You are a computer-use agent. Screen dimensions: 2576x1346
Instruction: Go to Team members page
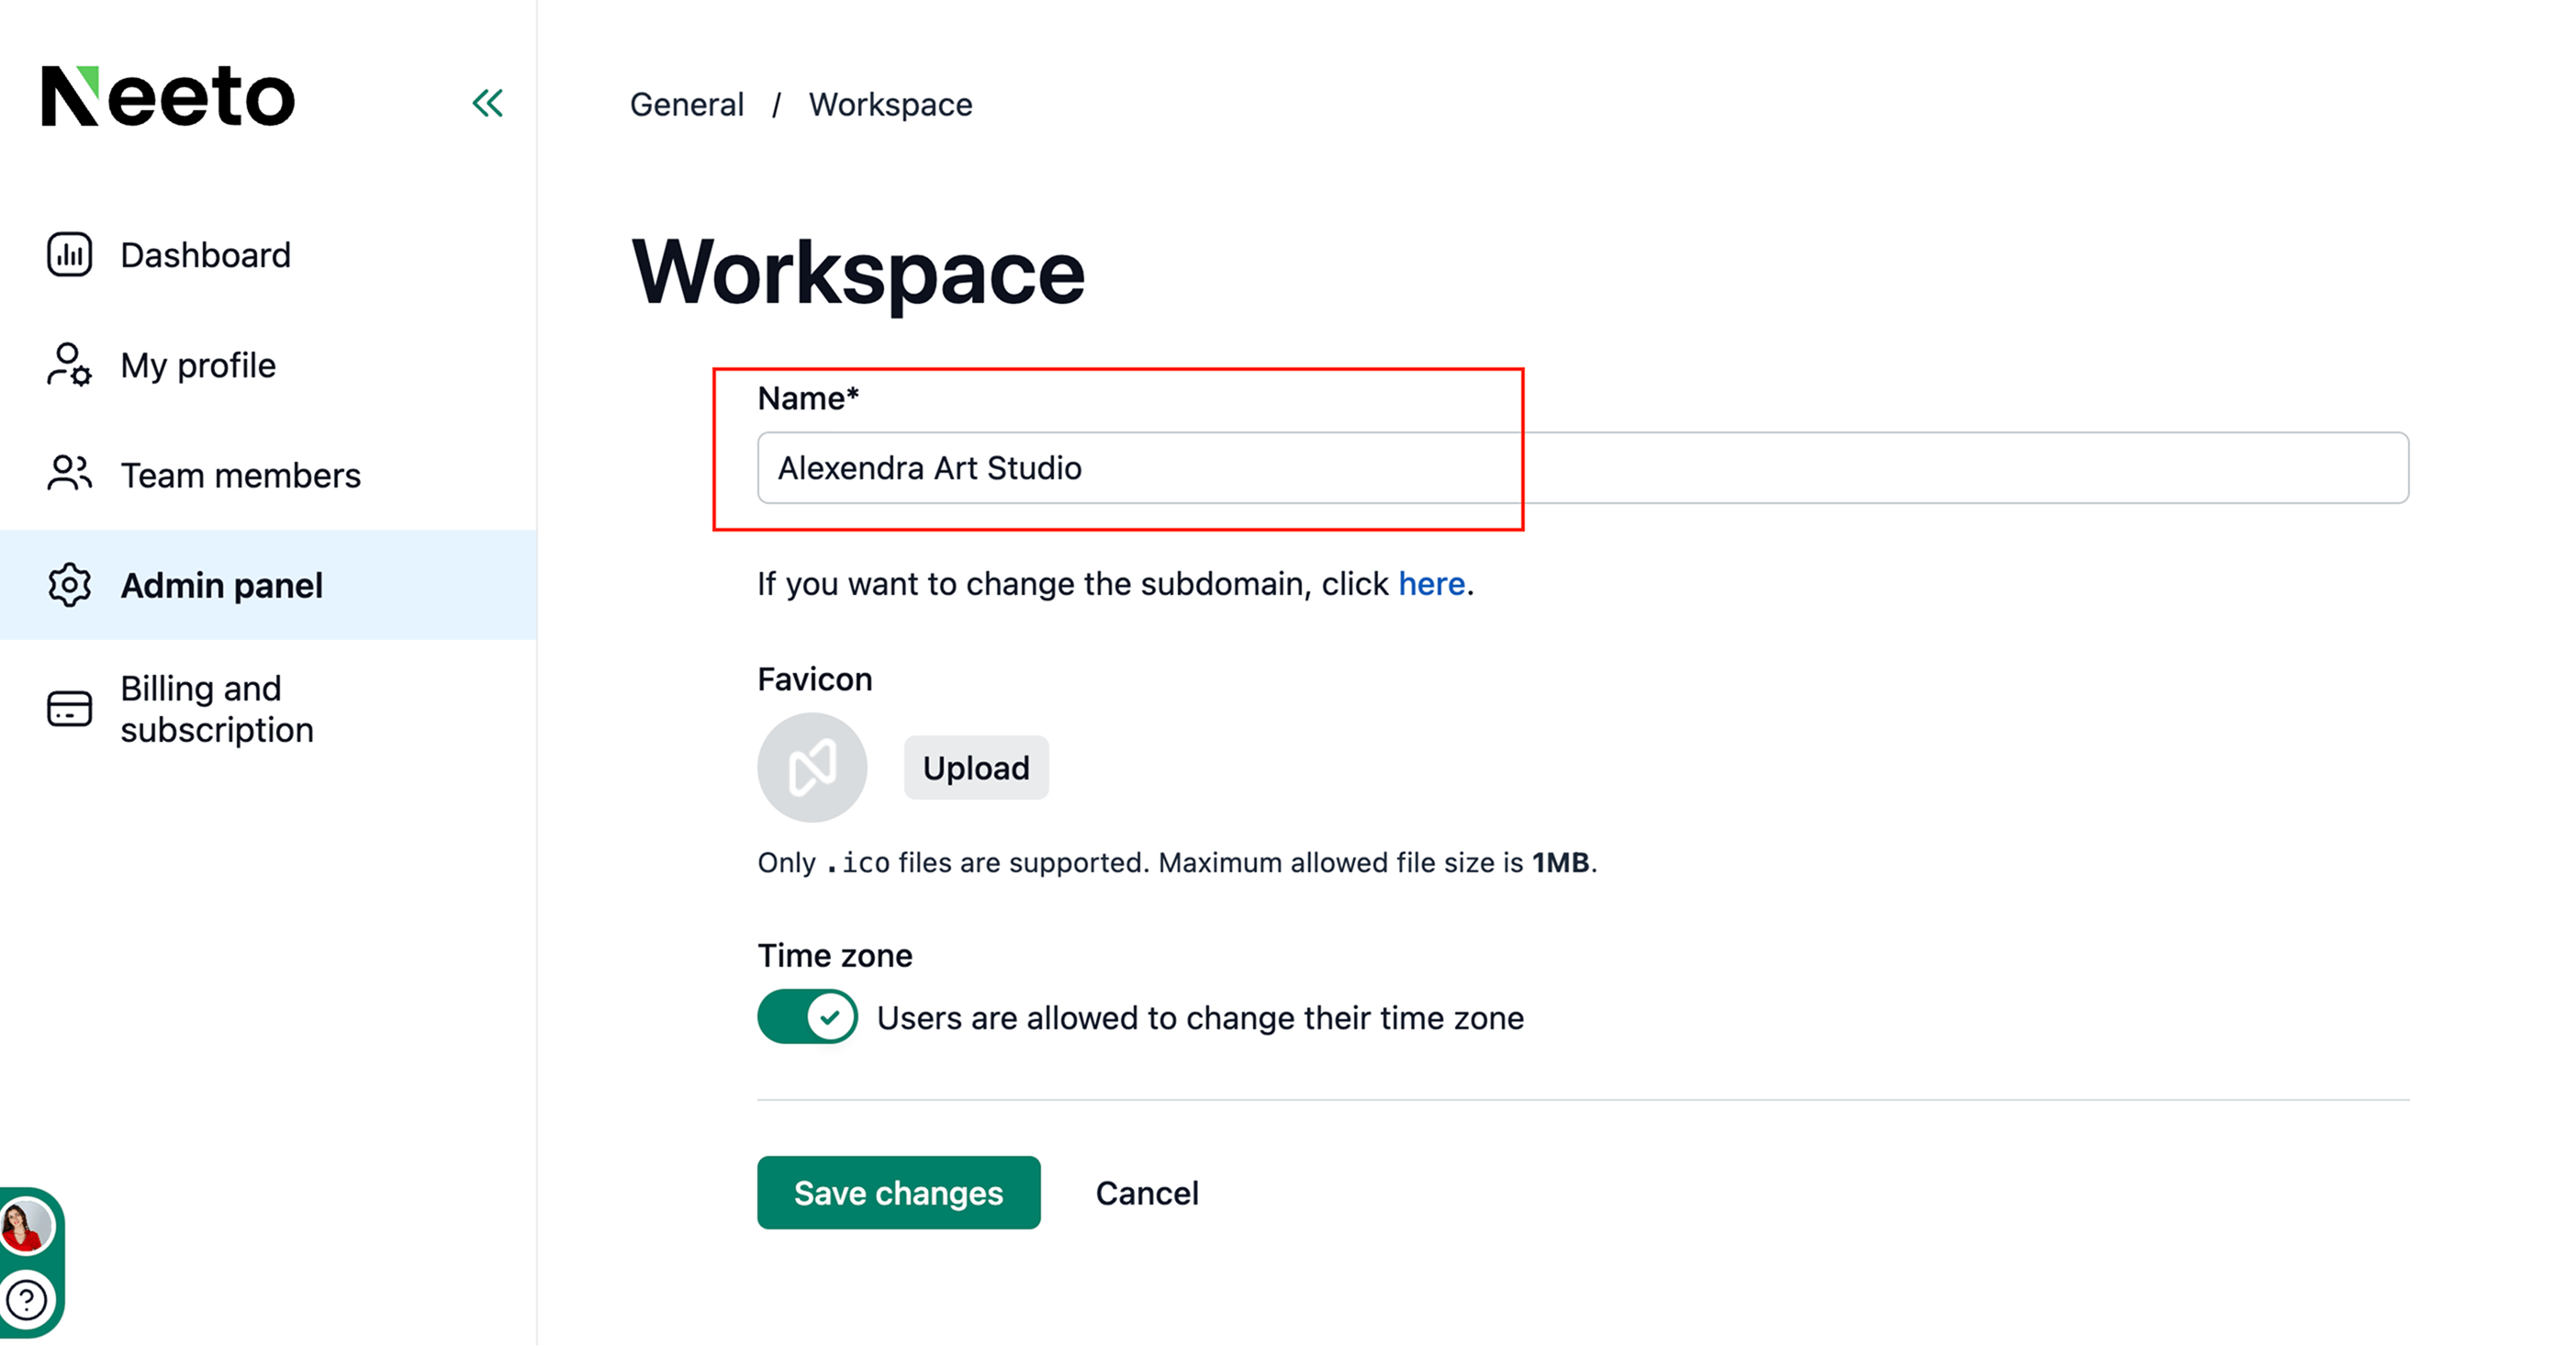[x=240, y=475]
